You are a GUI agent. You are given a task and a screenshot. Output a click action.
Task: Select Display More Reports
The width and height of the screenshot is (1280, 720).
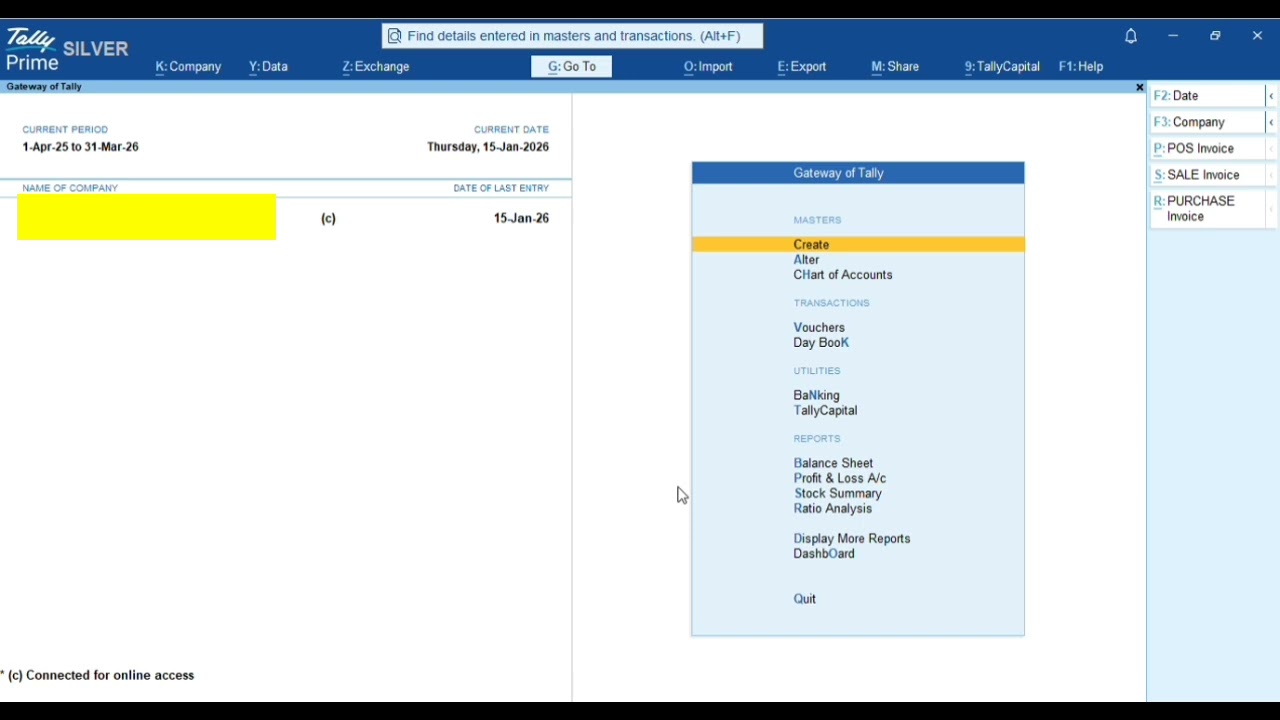[852, 539]
